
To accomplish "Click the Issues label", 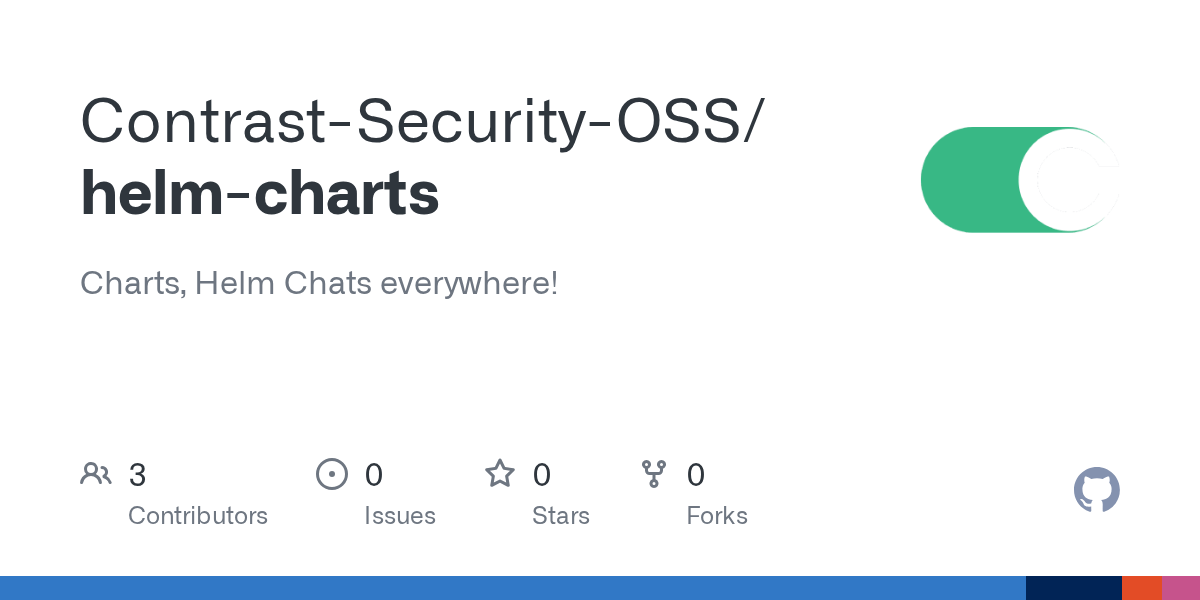I will coord(400,516).
